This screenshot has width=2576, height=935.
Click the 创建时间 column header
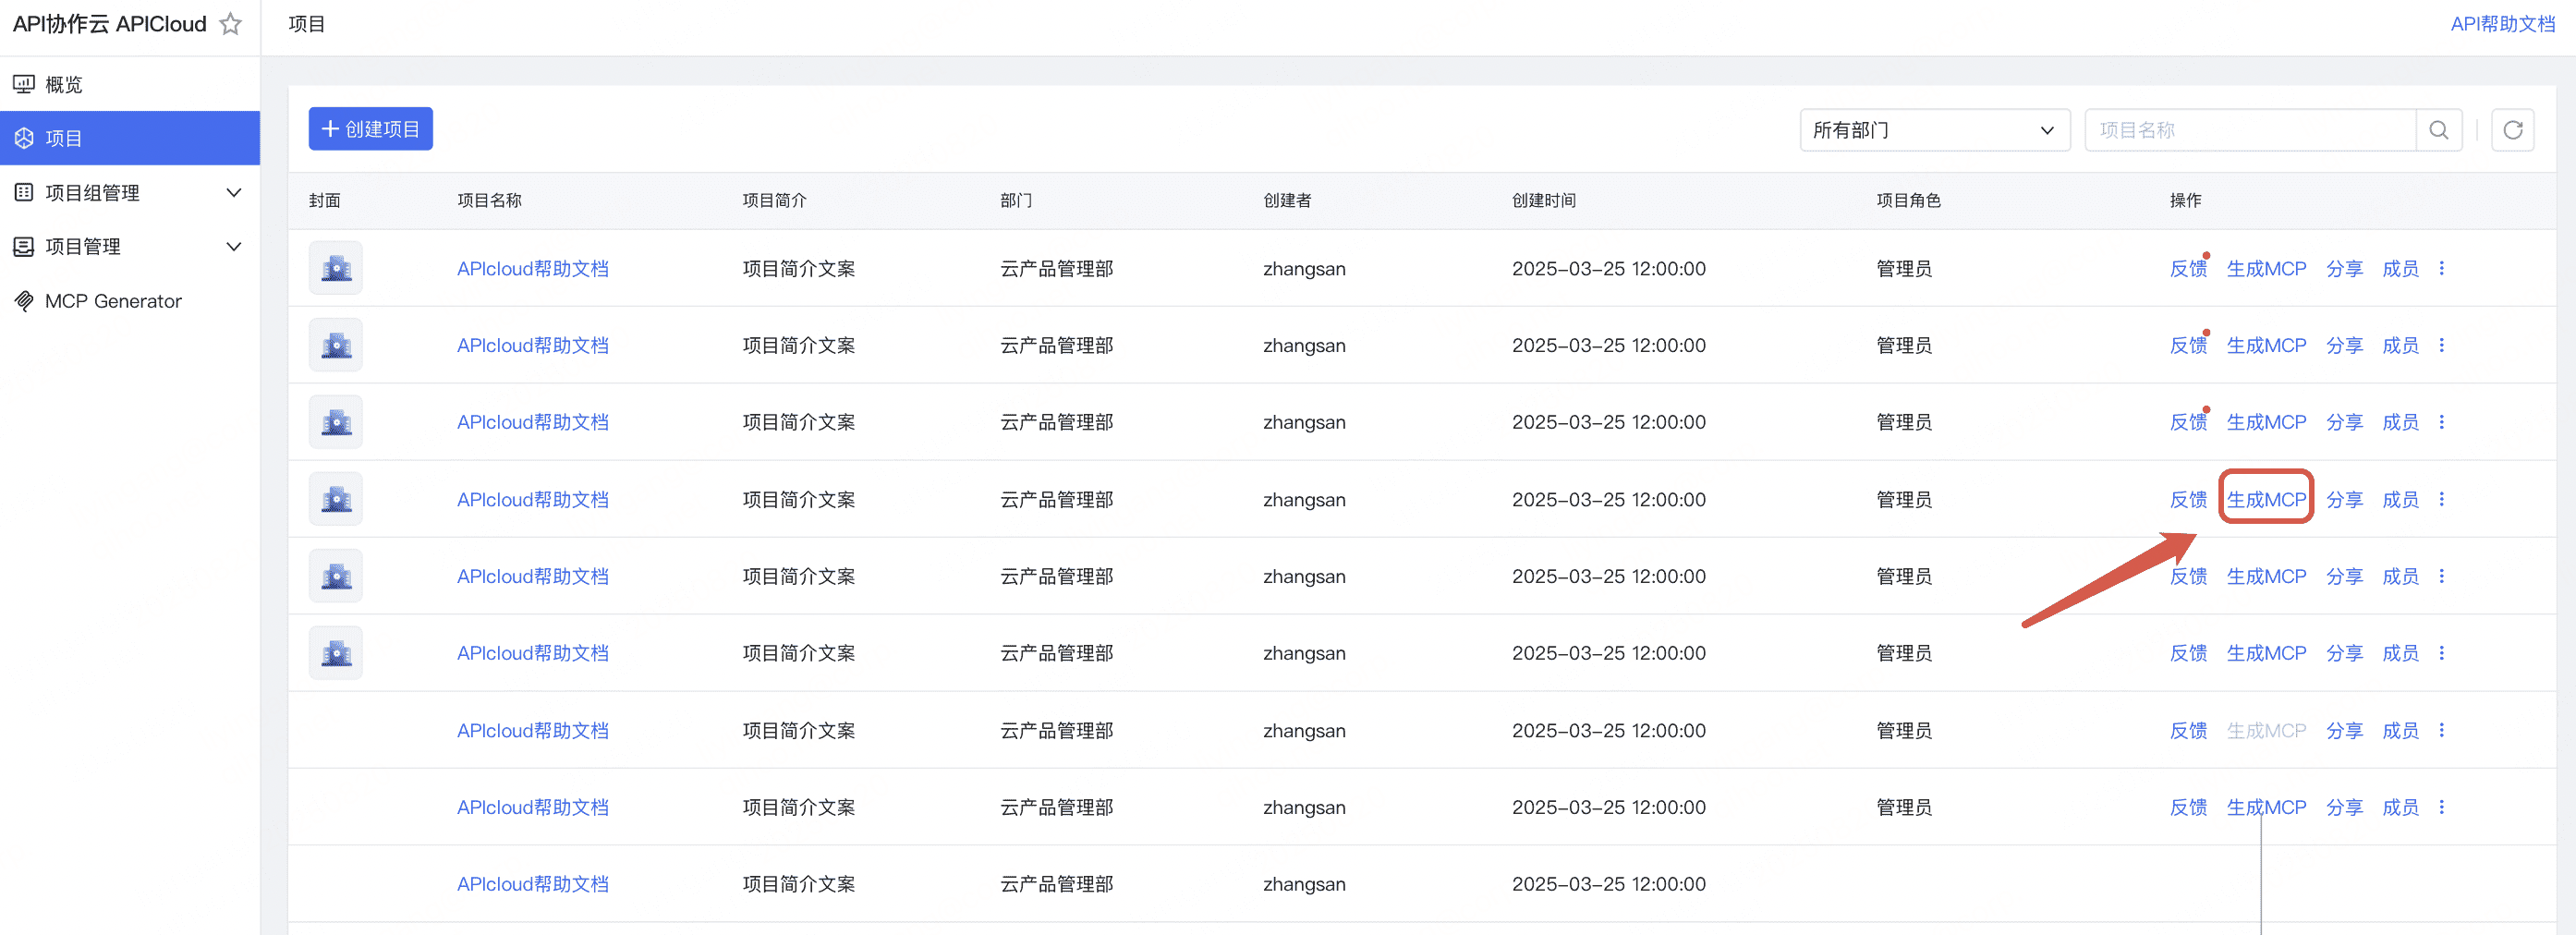(1543, 200)
